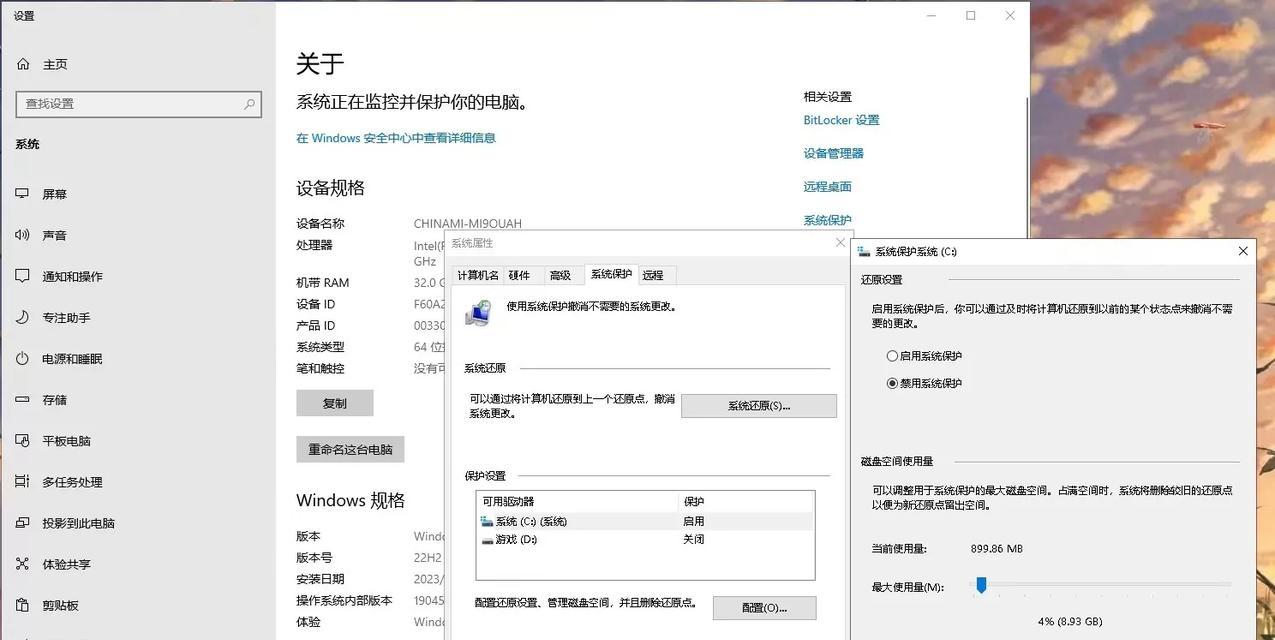Switch to the 系统保护 tab
1275x640 pixels.
click(x=611, y=273)
